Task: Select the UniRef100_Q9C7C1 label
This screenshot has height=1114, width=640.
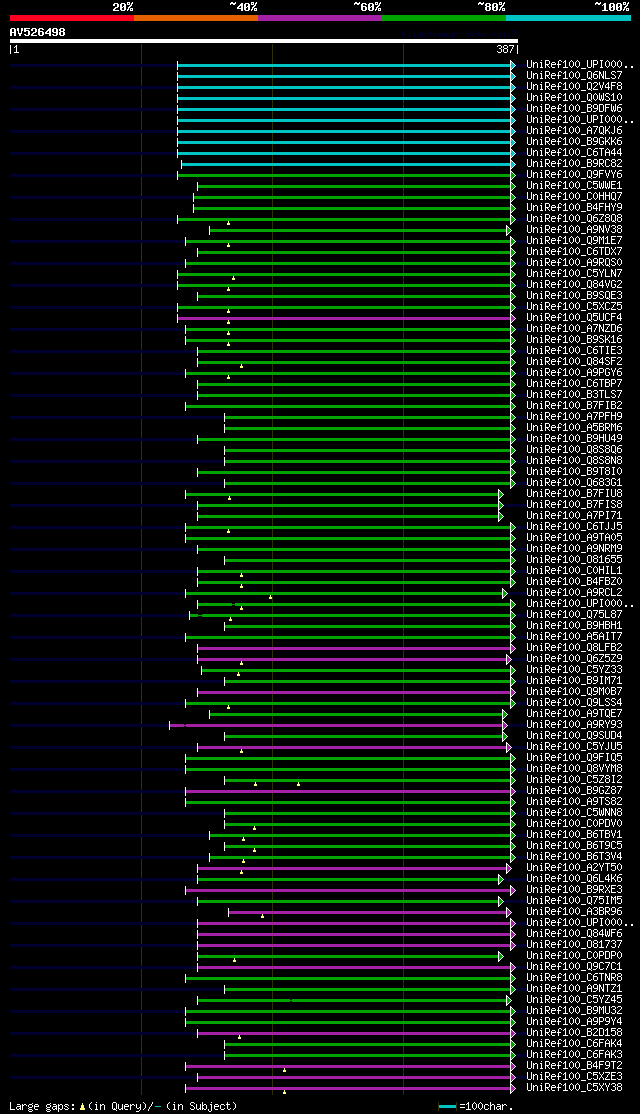Action: pyautogui.click(x=575, y=967)
